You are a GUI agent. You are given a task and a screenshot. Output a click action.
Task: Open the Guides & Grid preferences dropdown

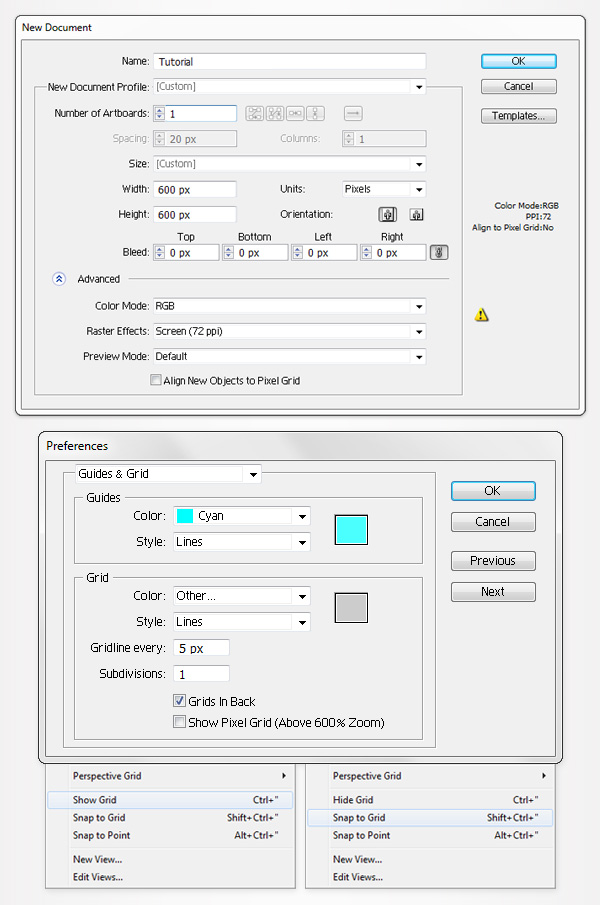tap(168, 474)
